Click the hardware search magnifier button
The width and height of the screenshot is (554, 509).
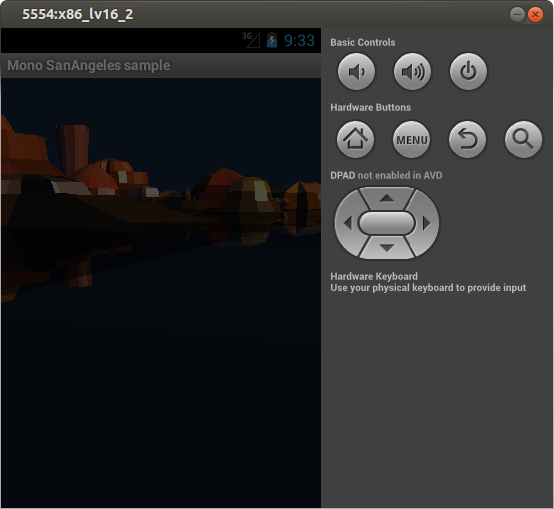point(523,139)
